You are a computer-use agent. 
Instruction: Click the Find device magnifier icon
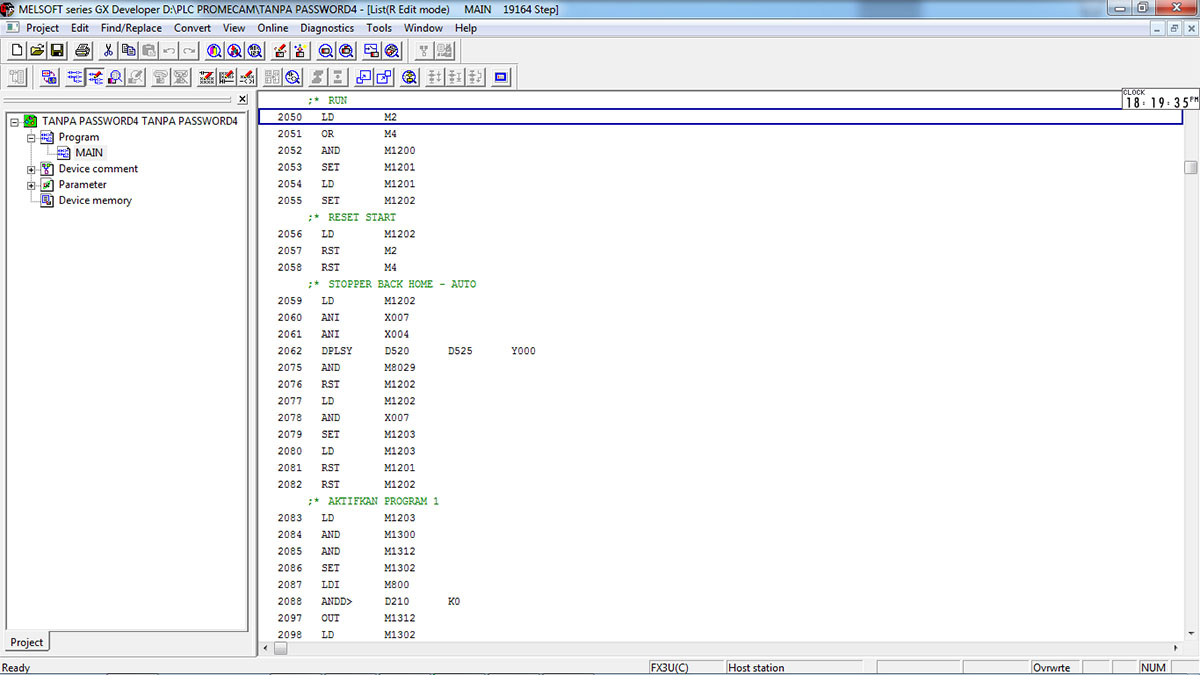point(214,50)
